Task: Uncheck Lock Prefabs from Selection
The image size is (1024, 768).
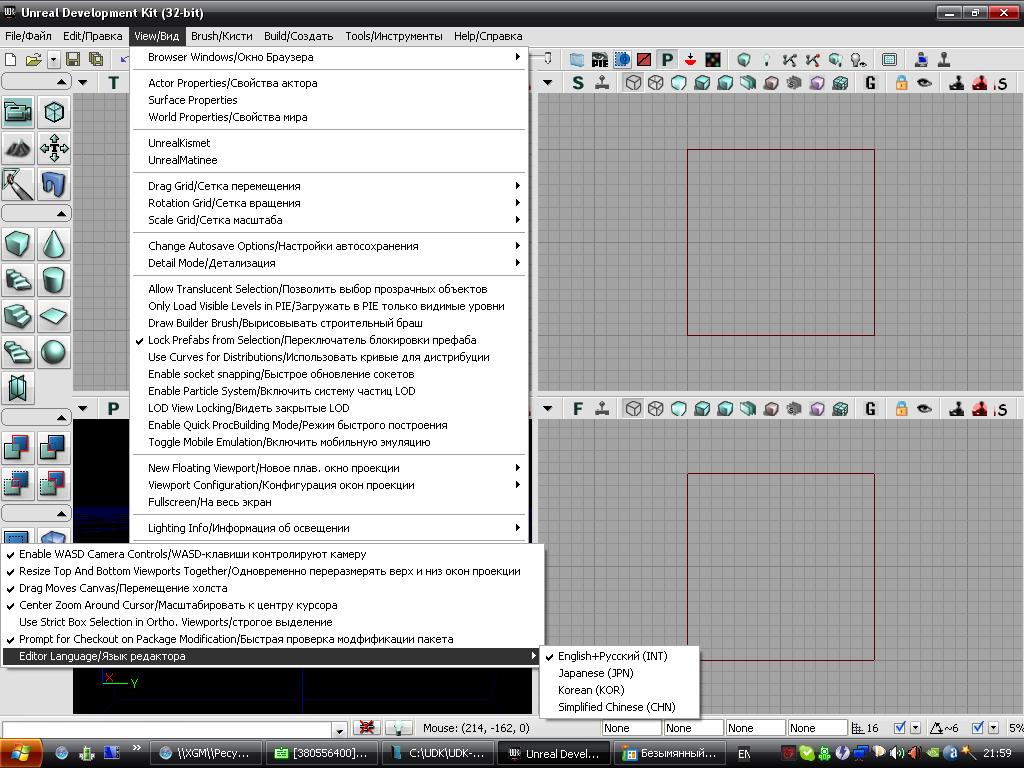Action: click(329, 340)
